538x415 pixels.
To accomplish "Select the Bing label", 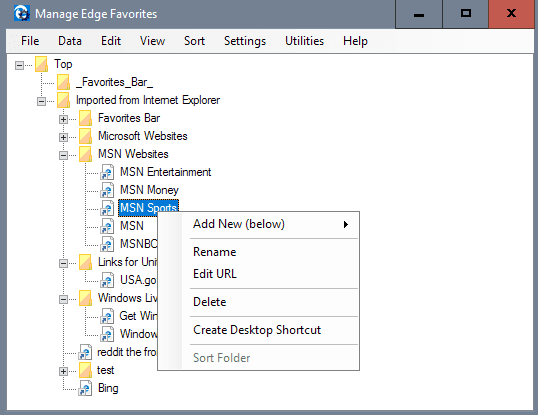I will 108,388.
